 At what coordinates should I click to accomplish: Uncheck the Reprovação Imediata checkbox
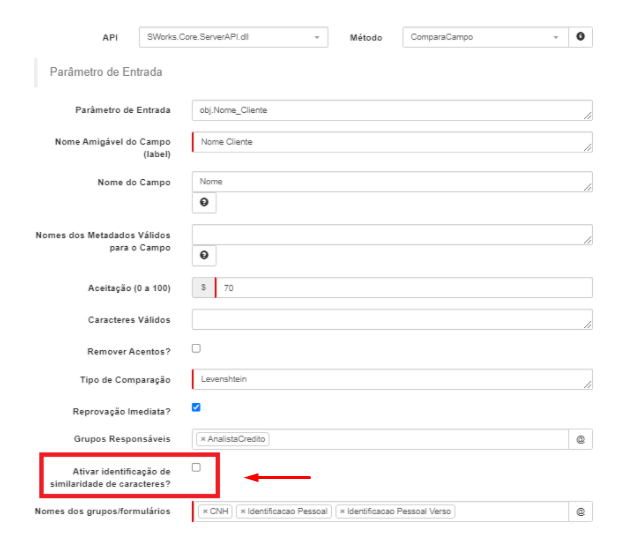click(196, 407)
